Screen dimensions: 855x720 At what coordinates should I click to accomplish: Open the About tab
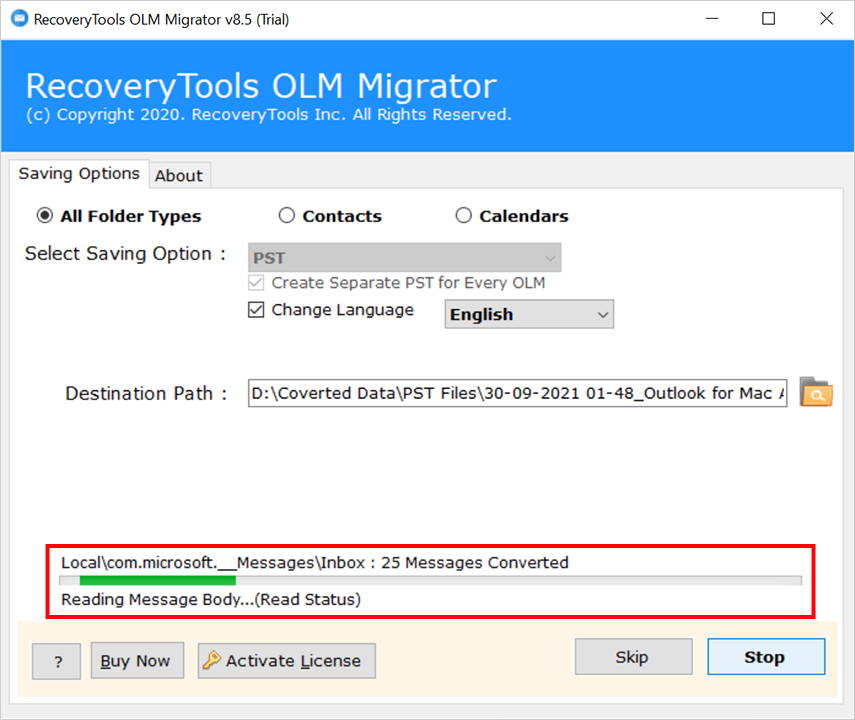179,176
